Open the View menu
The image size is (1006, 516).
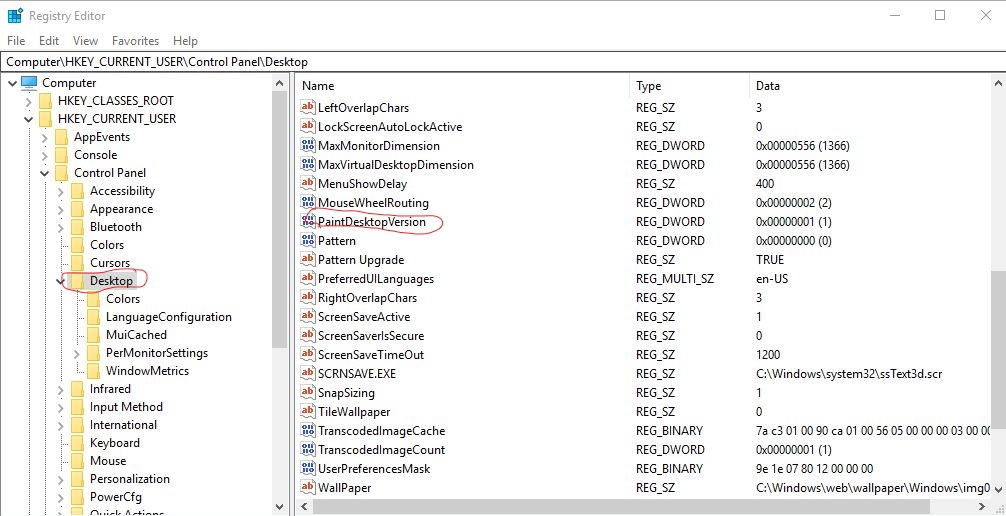pyautogui.click(x=85, y=40)
